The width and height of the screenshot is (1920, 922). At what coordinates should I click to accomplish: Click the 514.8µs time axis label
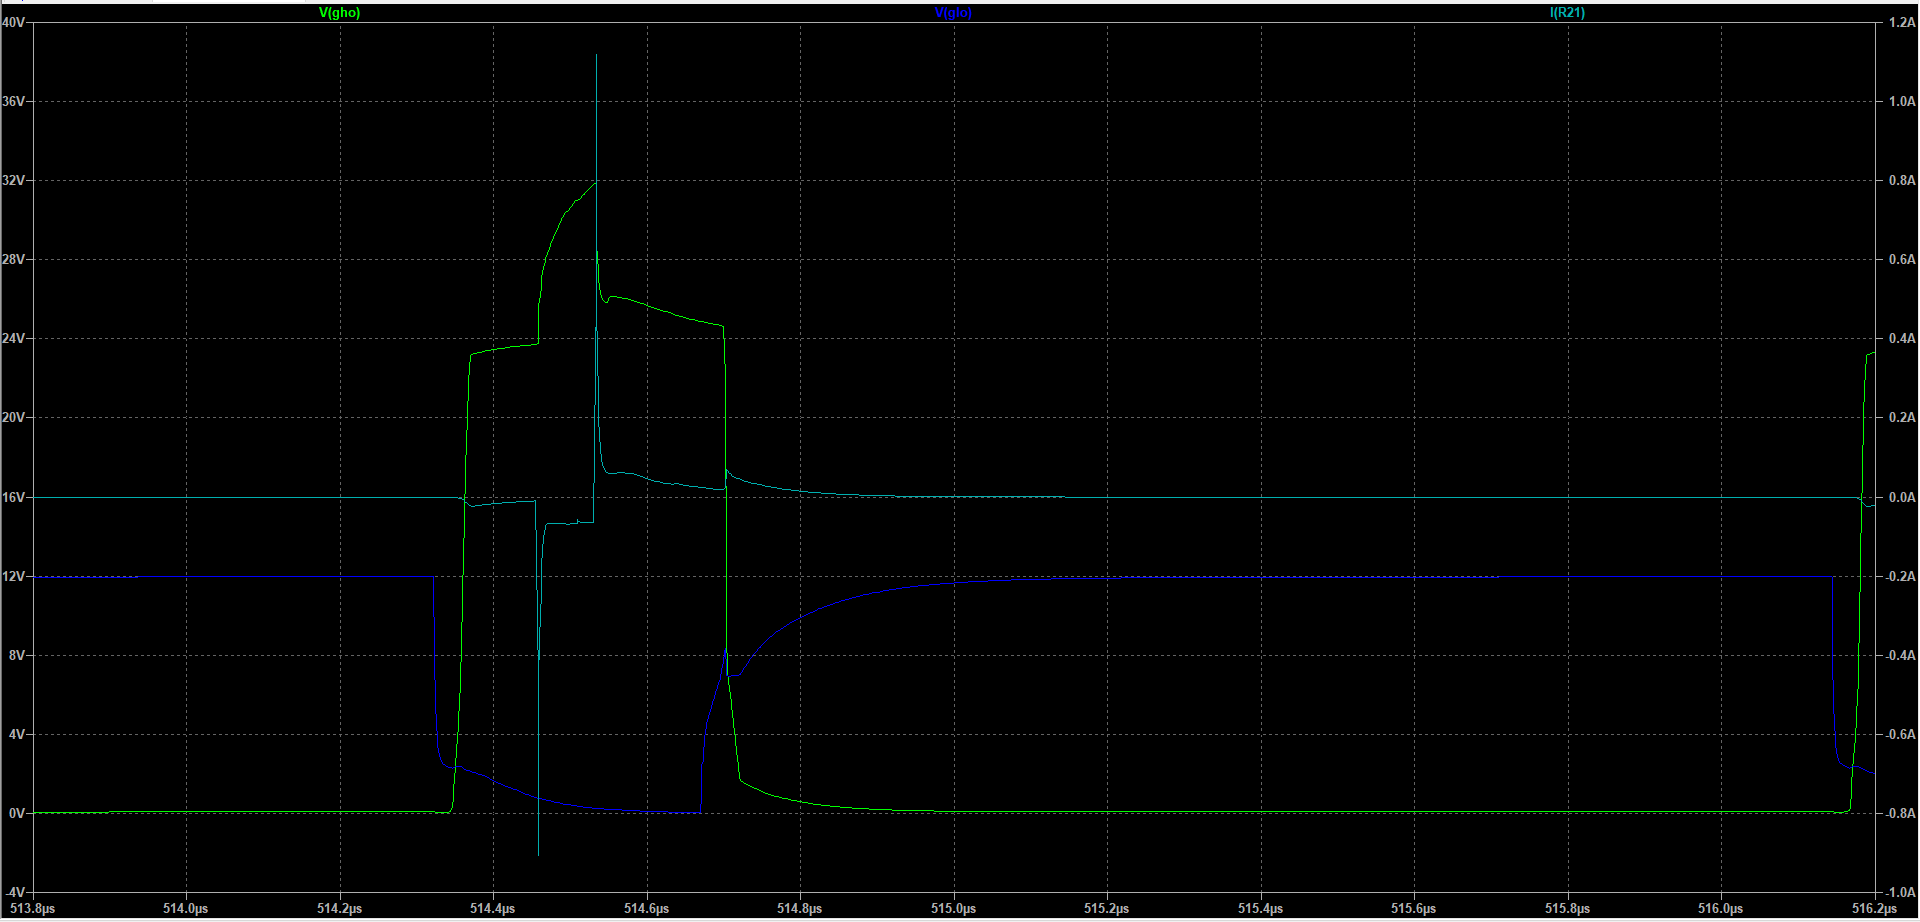(x=800, y=908)
